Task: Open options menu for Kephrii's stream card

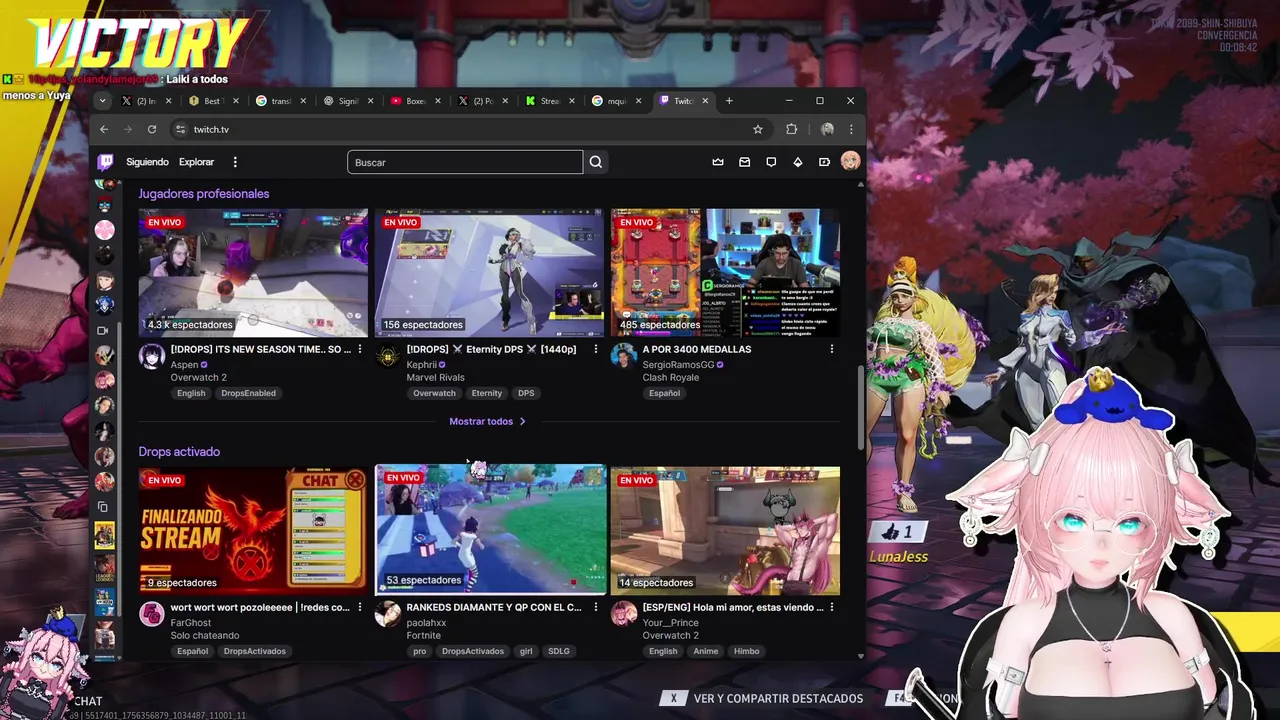Action: (x=596, y=349)
